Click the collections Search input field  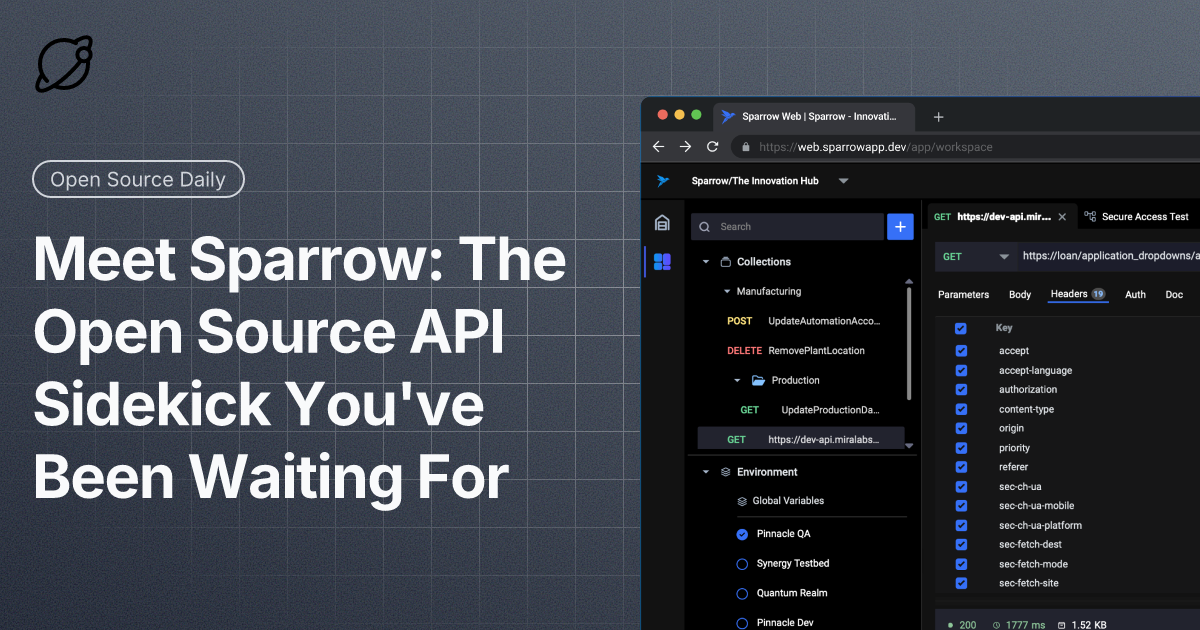click(x=787, y=227)
